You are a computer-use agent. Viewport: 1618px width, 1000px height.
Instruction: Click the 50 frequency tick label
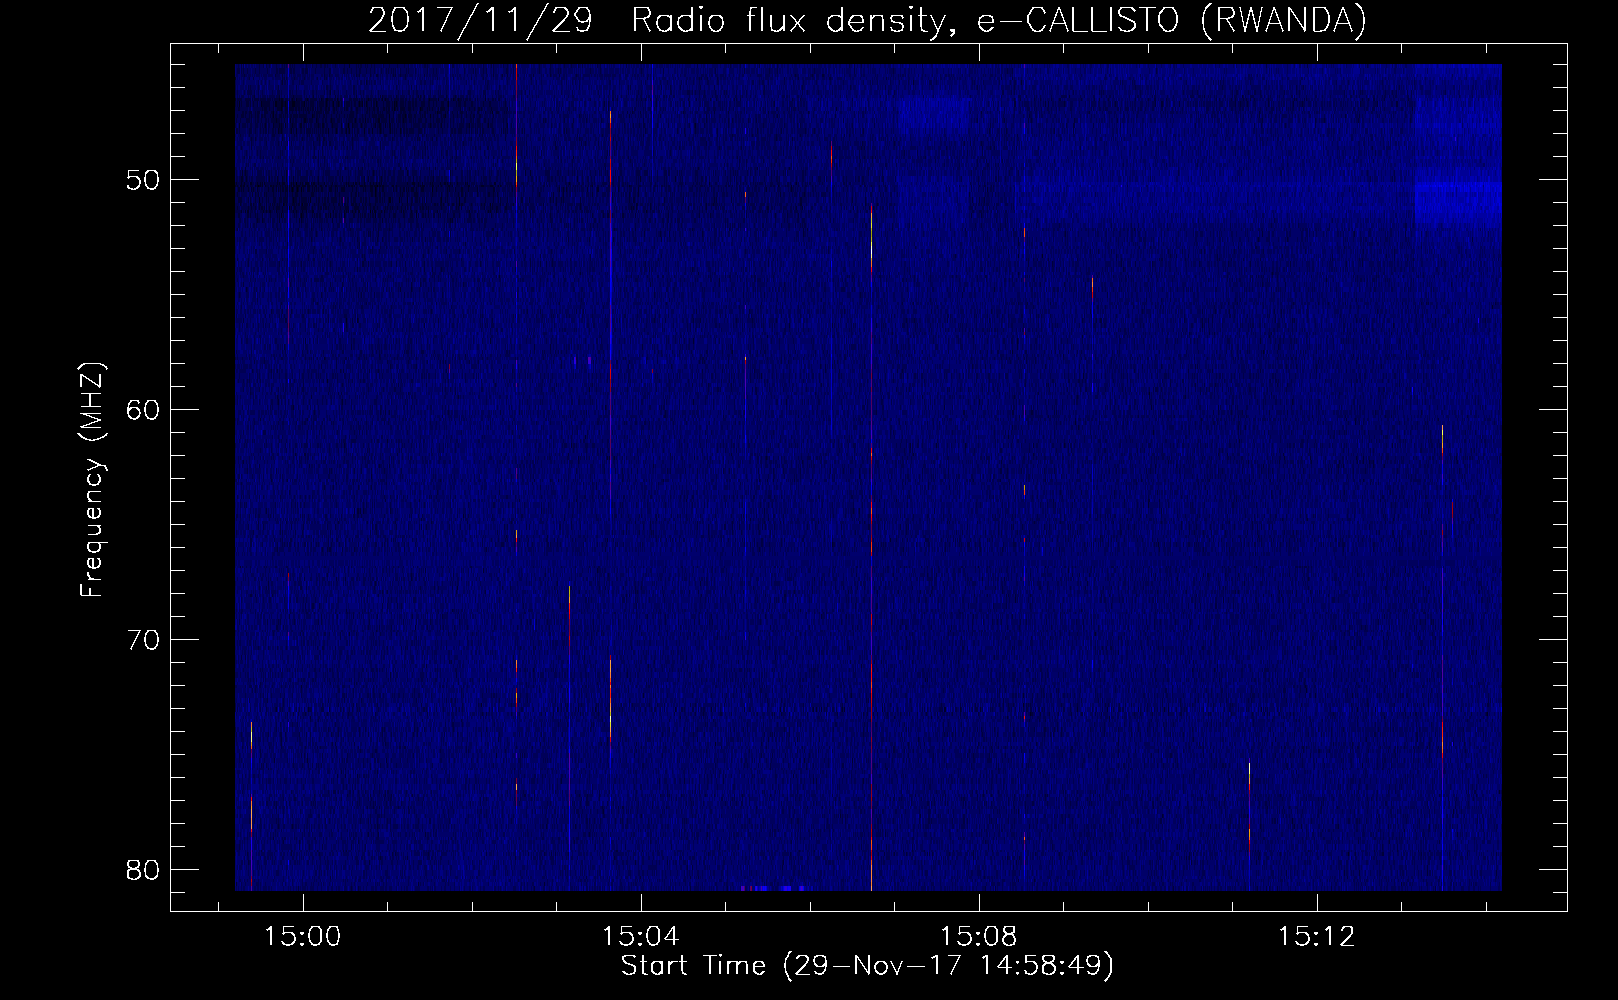[x=143, y=181]
